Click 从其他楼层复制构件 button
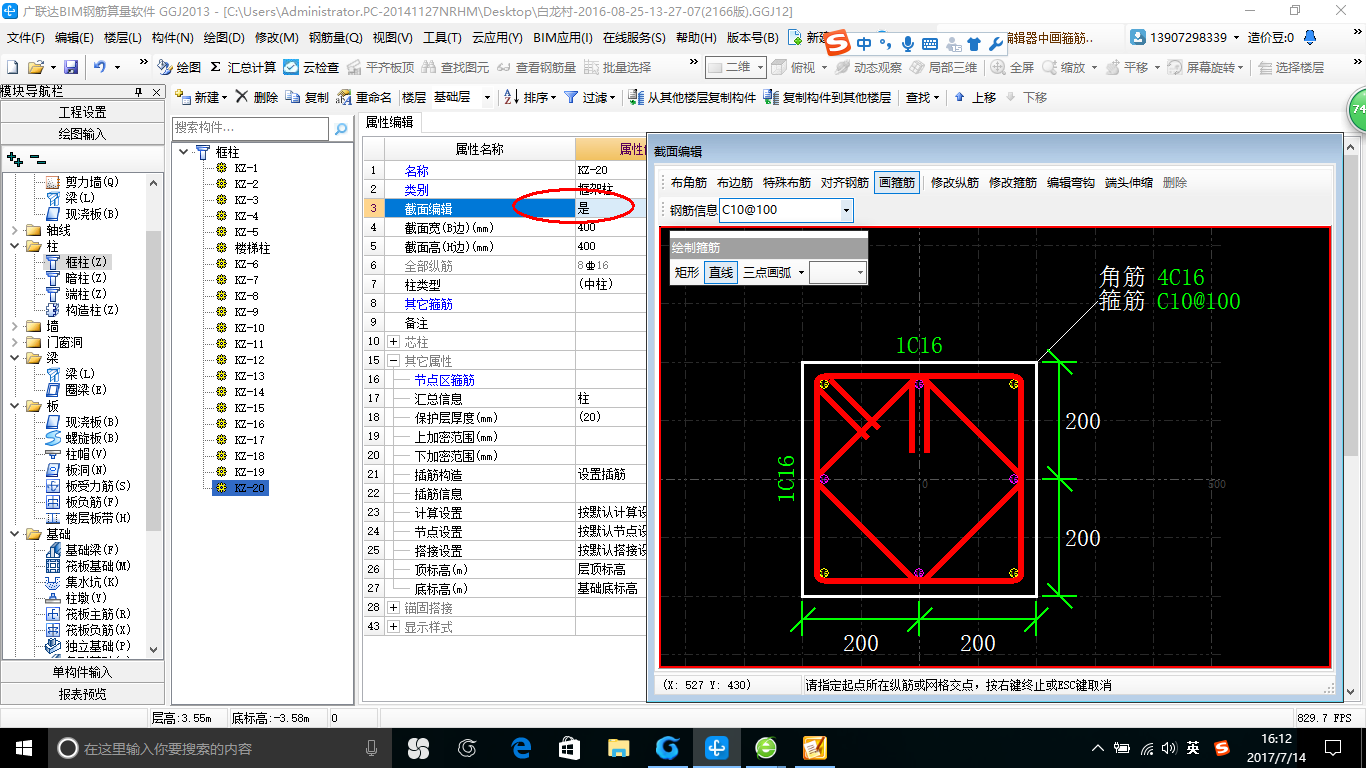 [x=692, y=97]
